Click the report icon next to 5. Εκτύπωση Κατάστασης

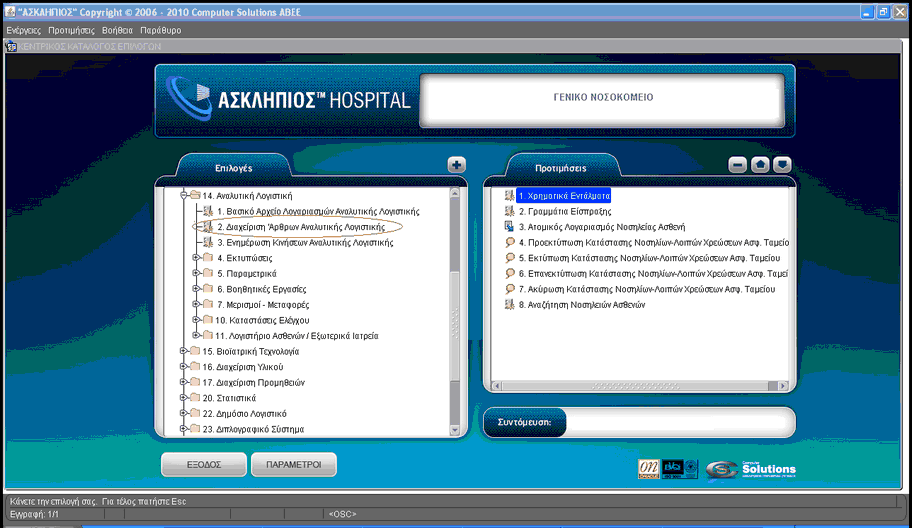click(510, 258)
